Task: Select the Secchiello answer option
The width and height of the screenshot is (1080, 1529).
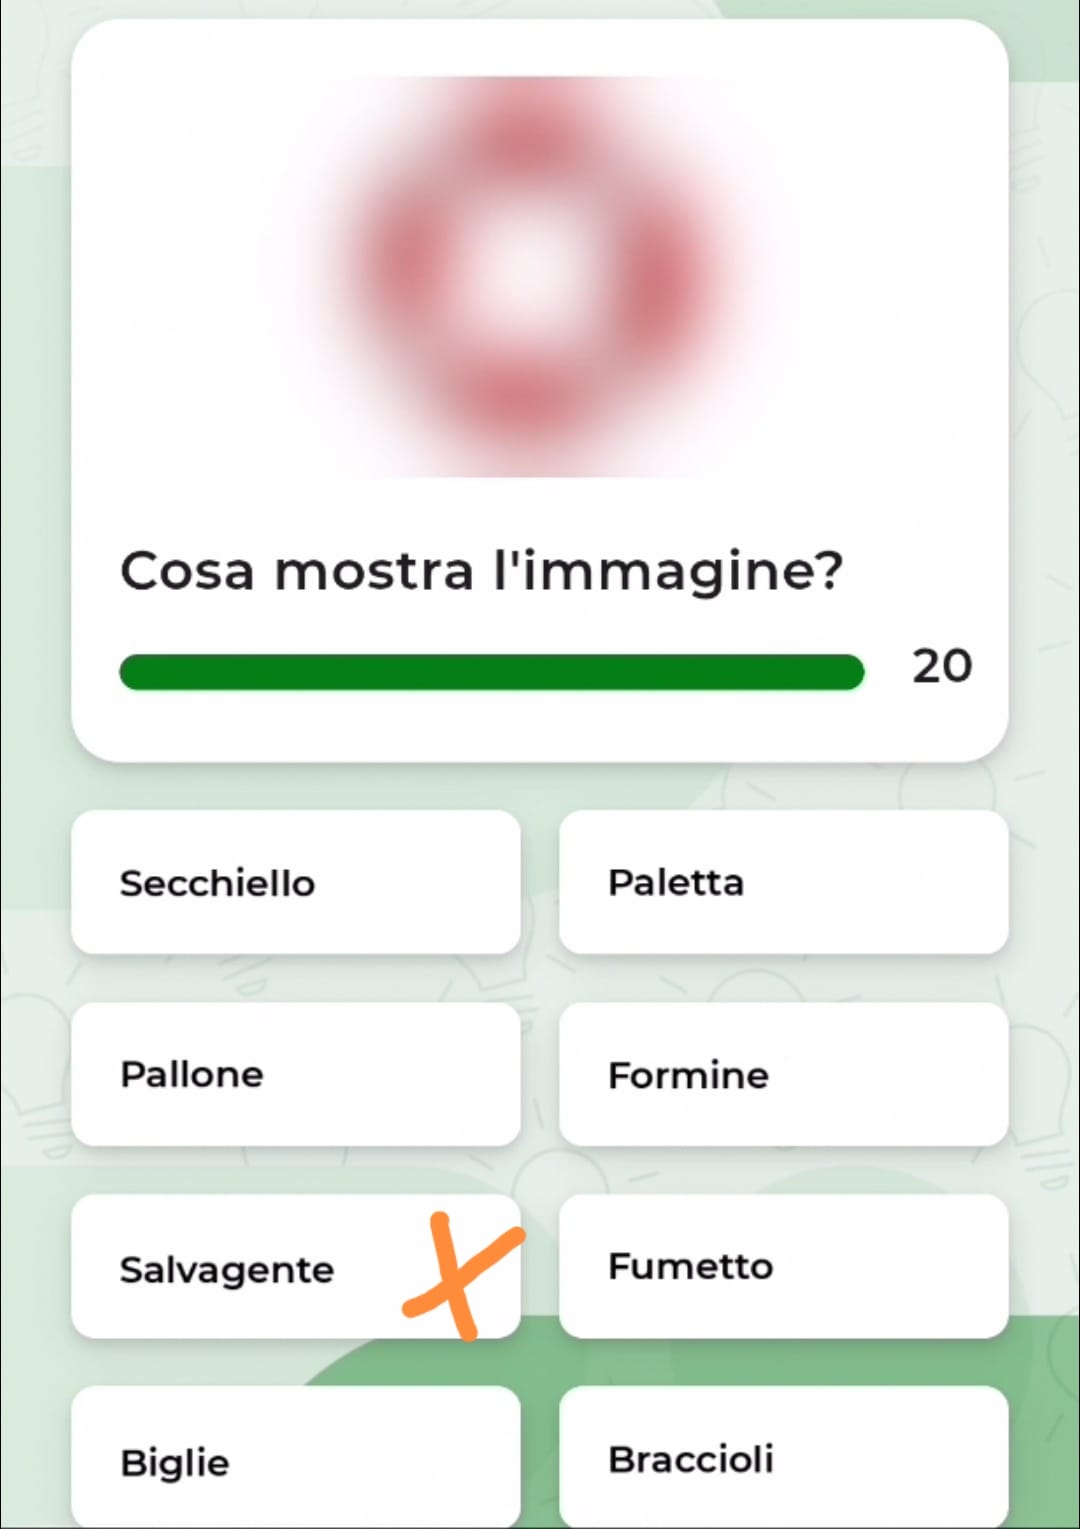Action: pyautogui.click(x=296, y=882)
